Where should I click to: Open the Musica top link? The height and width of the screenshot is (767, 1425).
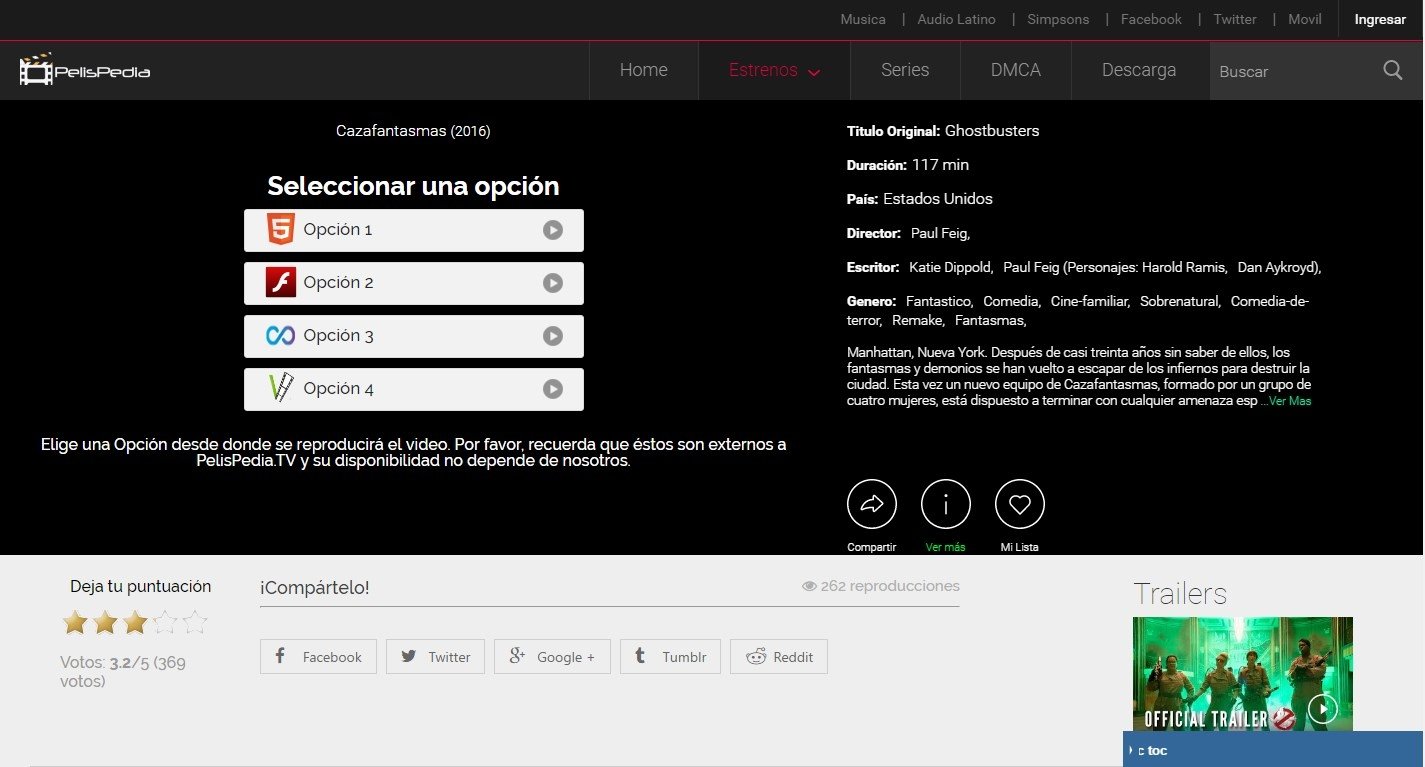863,19
